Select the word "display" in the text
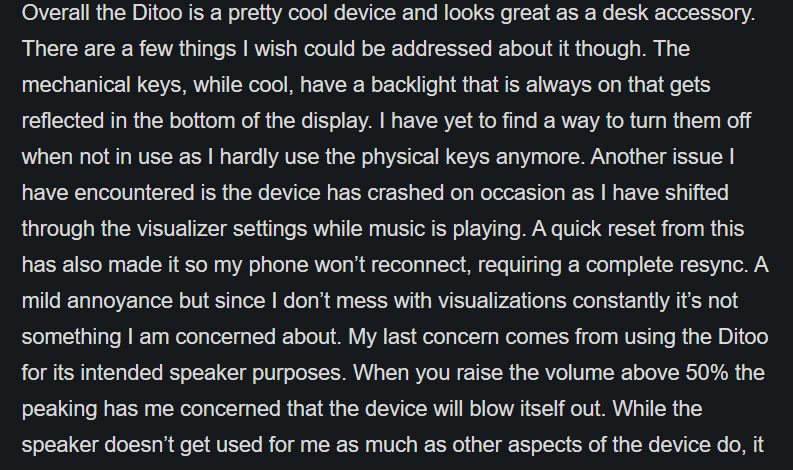The image size is (793, 470). [334, 121]
